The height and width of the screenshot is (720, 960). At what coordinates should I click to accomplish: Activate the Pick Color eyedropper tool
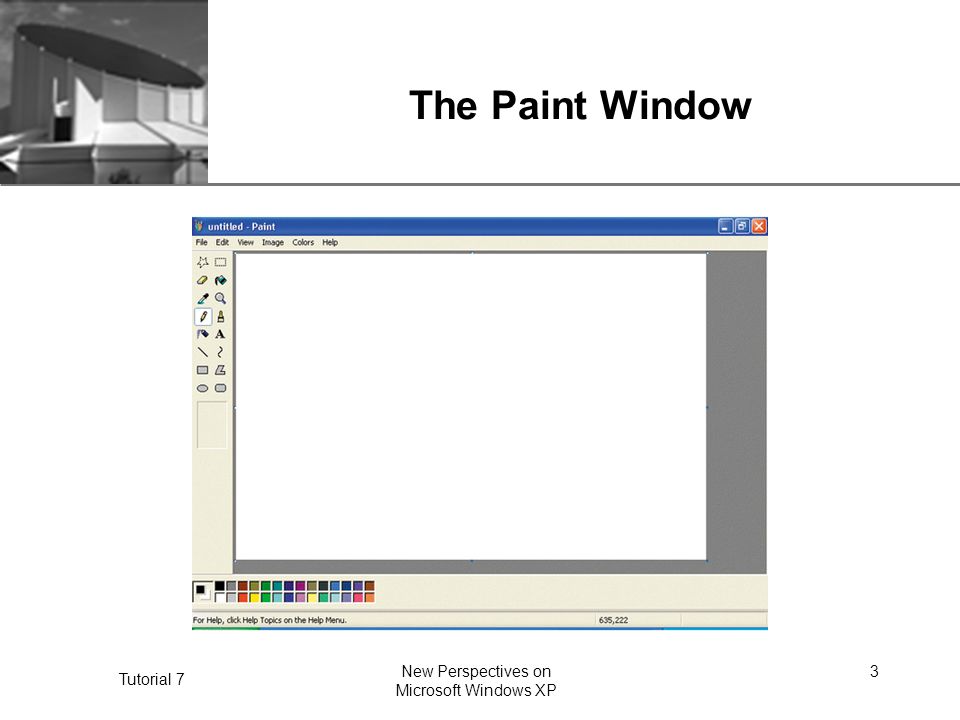pos(203,298)
